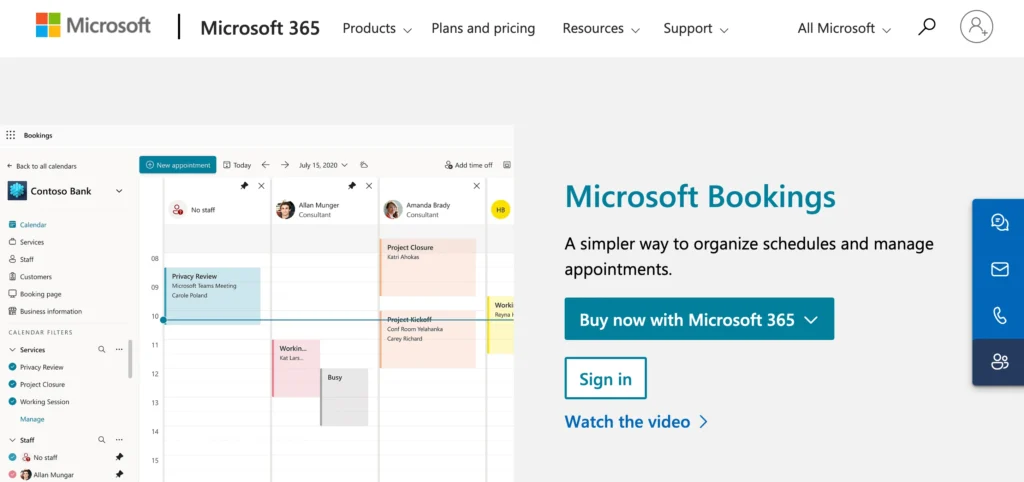Follow the Watch the video link
1024x482 pixels.
coord(636,422)
